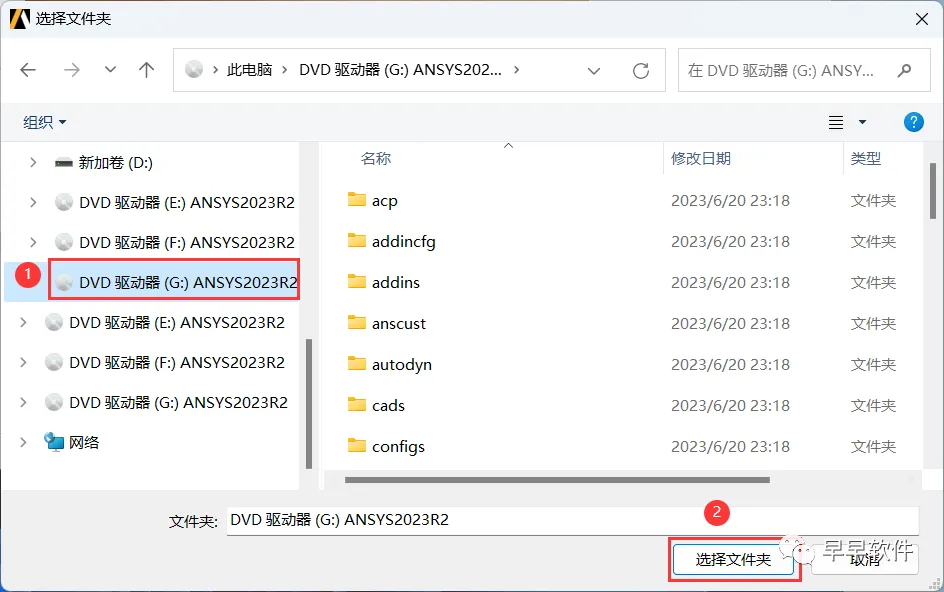
Task: Expand the lower DVD drive (G:) node
Action: click(23, 402)
